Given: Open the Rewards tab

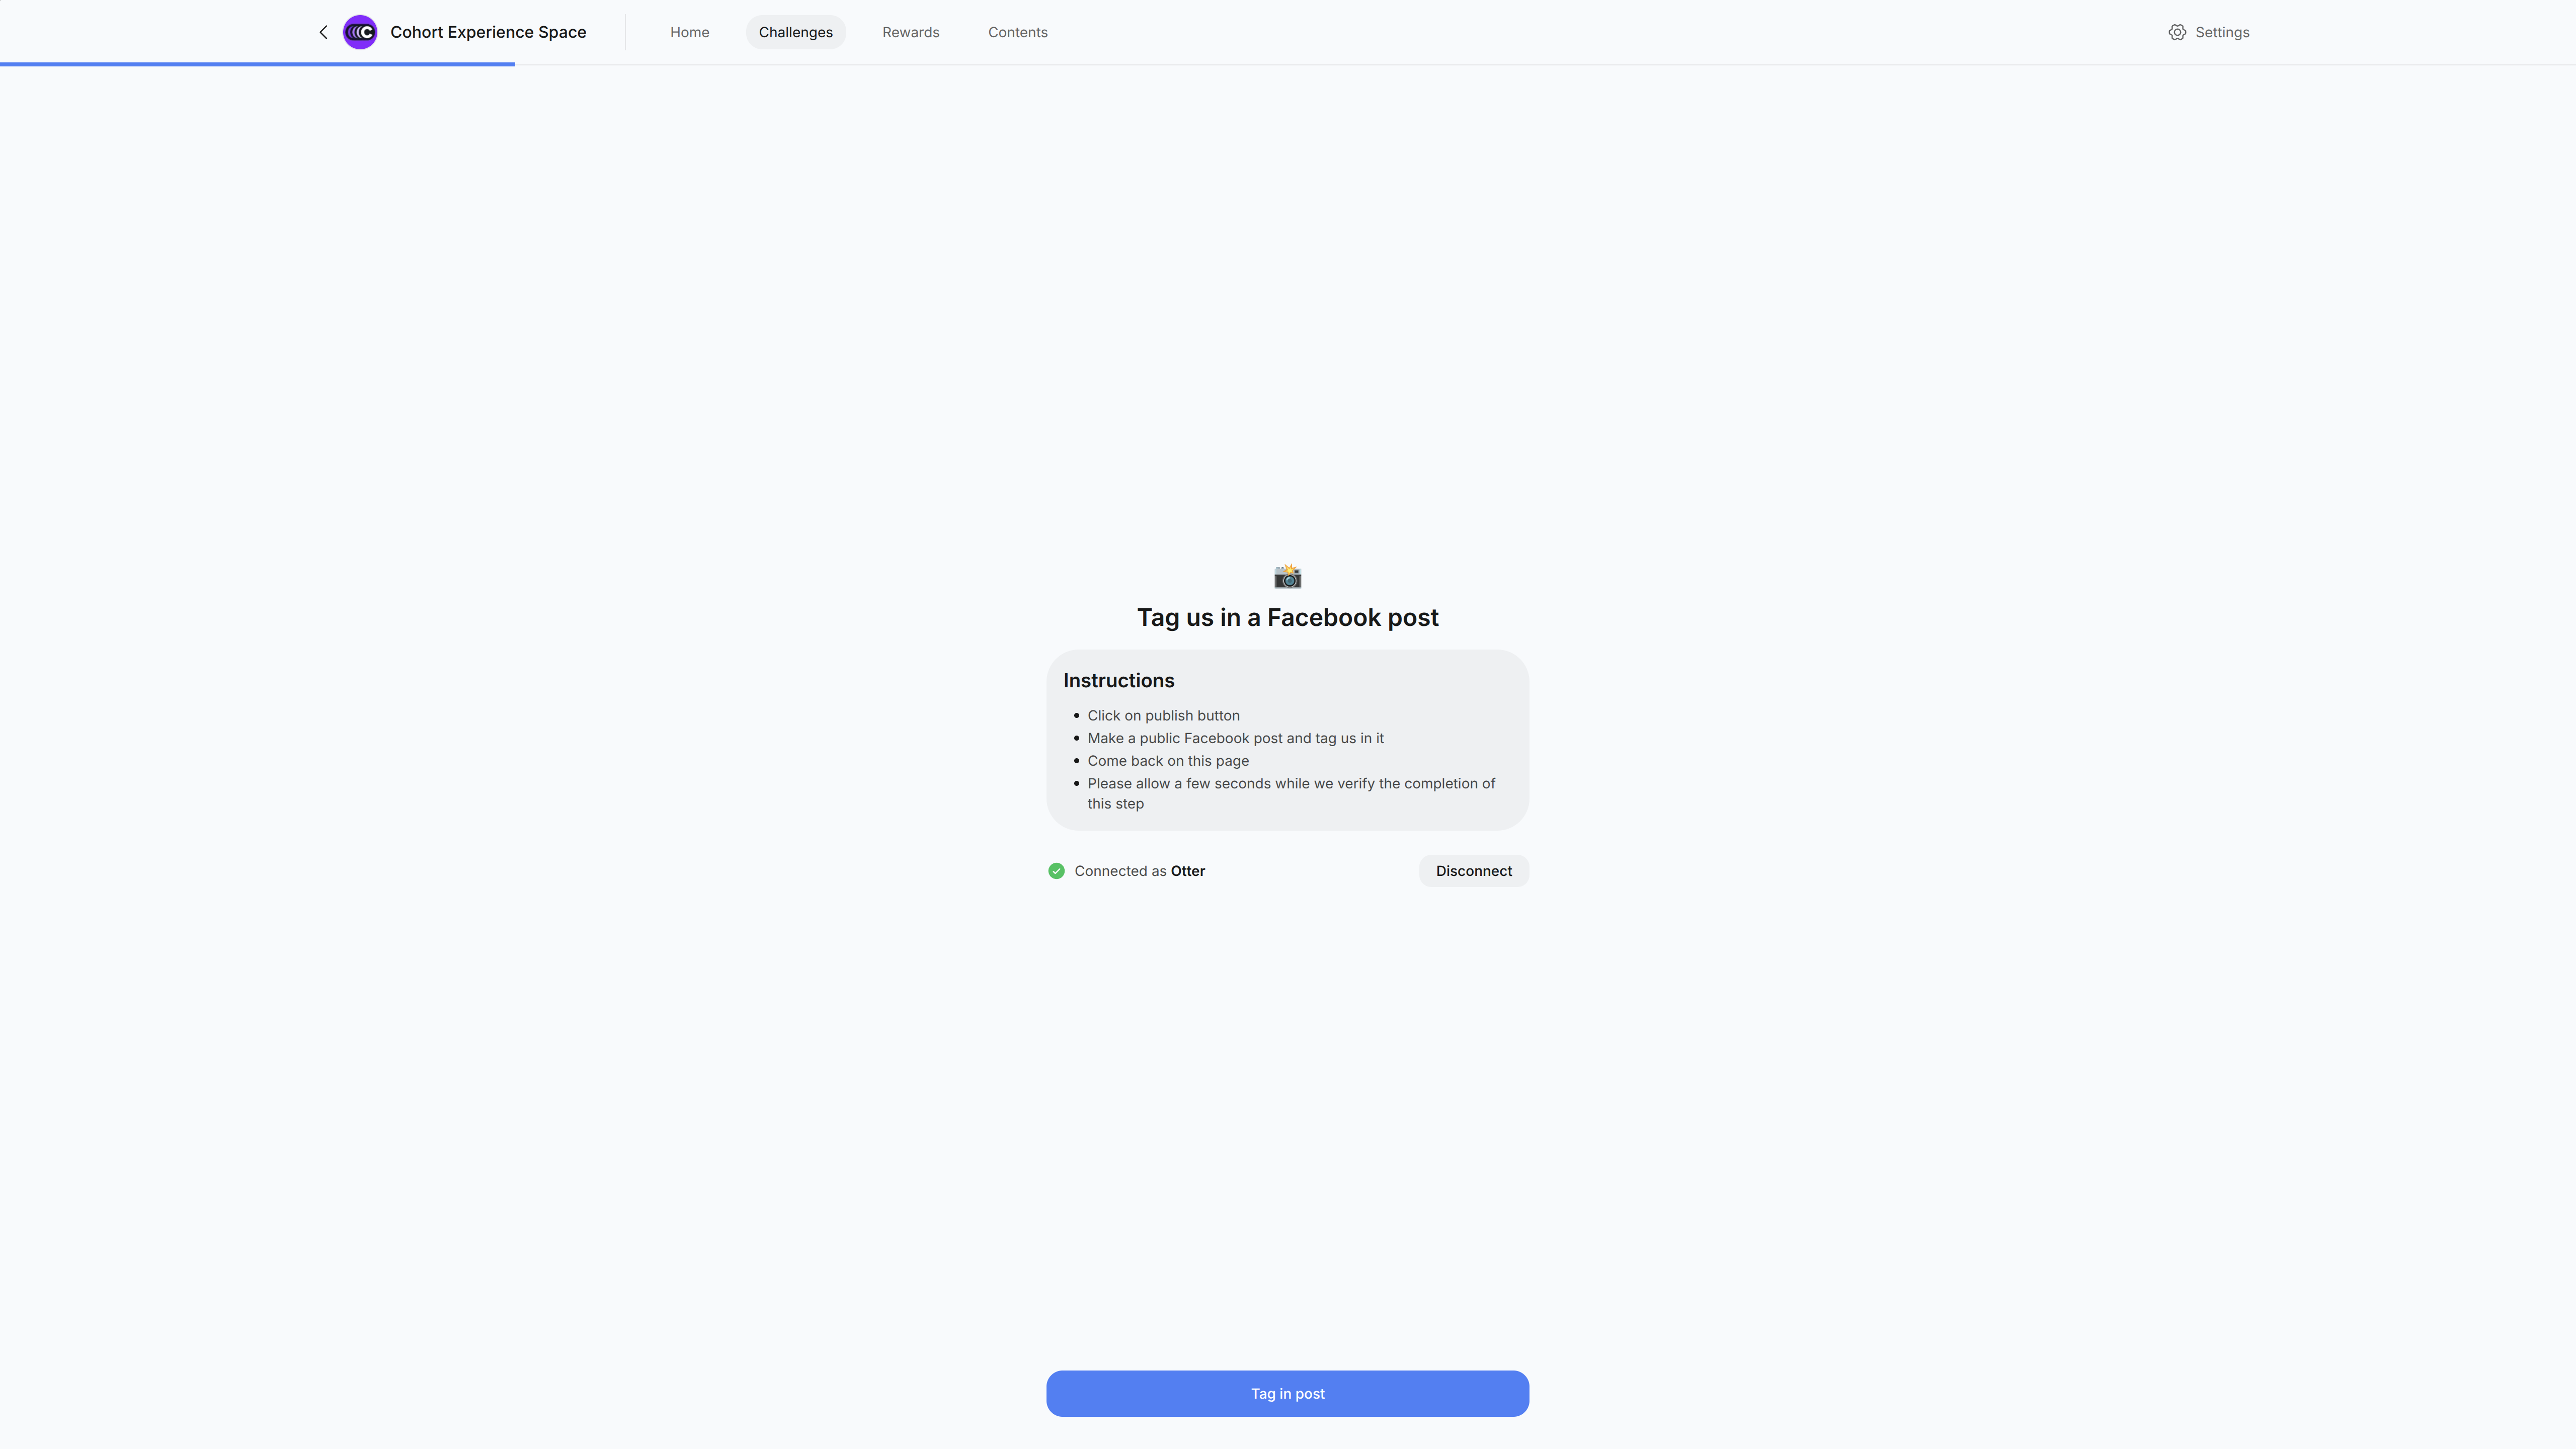Looking at the screenshot, I should pos(910,32).
